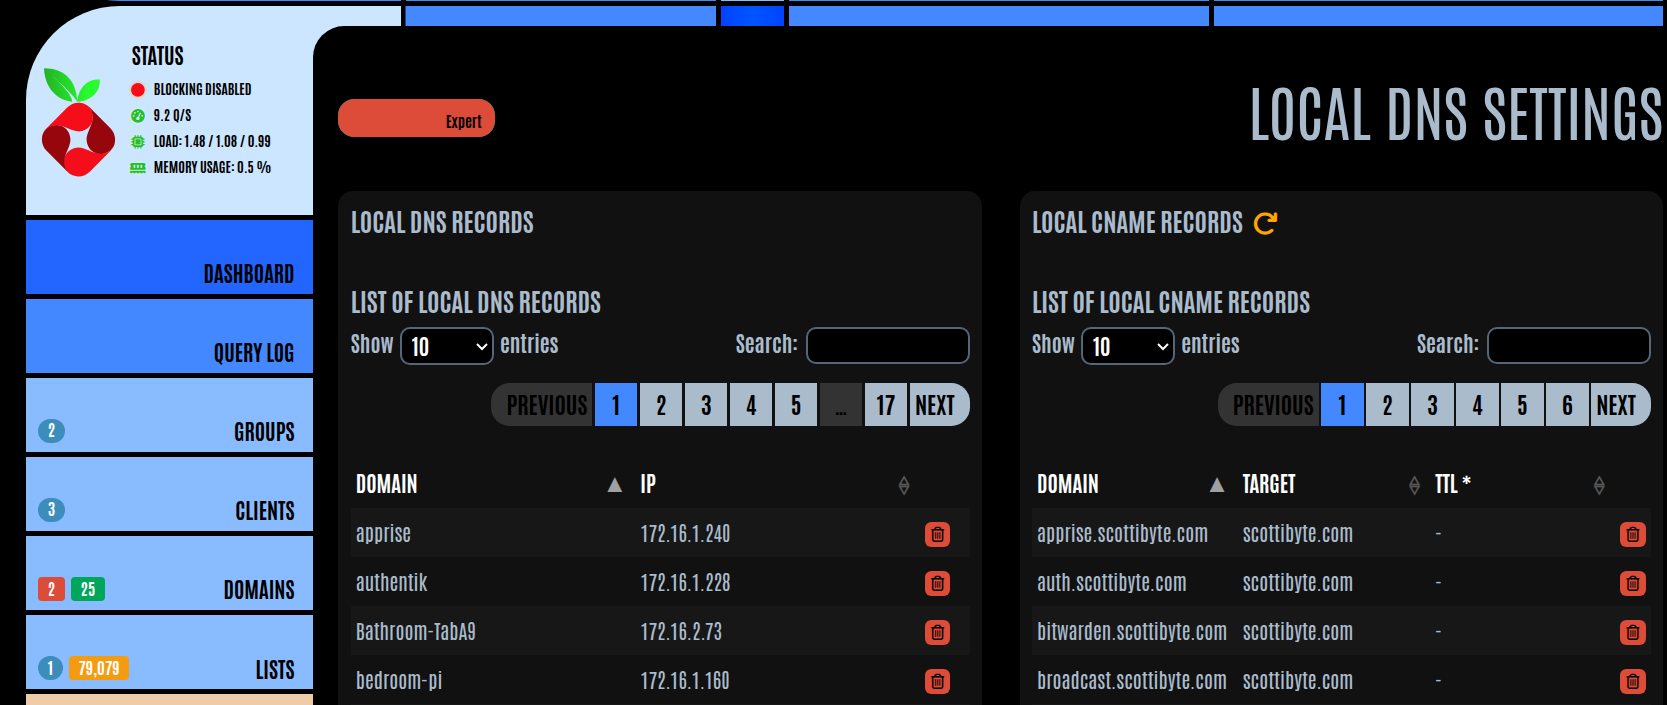Open CNAME records entries-per-page dropdown

pos(1127,346)
